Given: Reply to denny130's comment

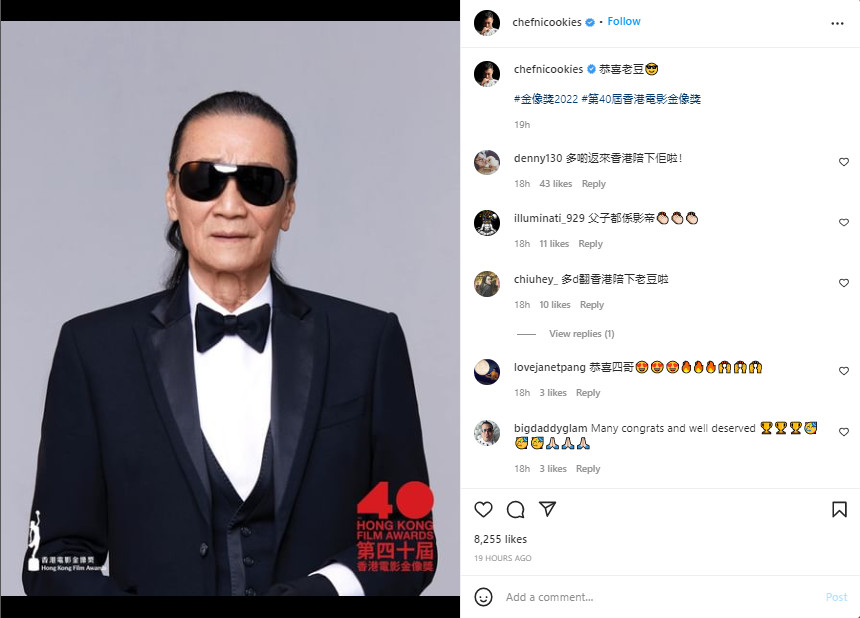Looking at the screenshot, I should pos(593,184).
